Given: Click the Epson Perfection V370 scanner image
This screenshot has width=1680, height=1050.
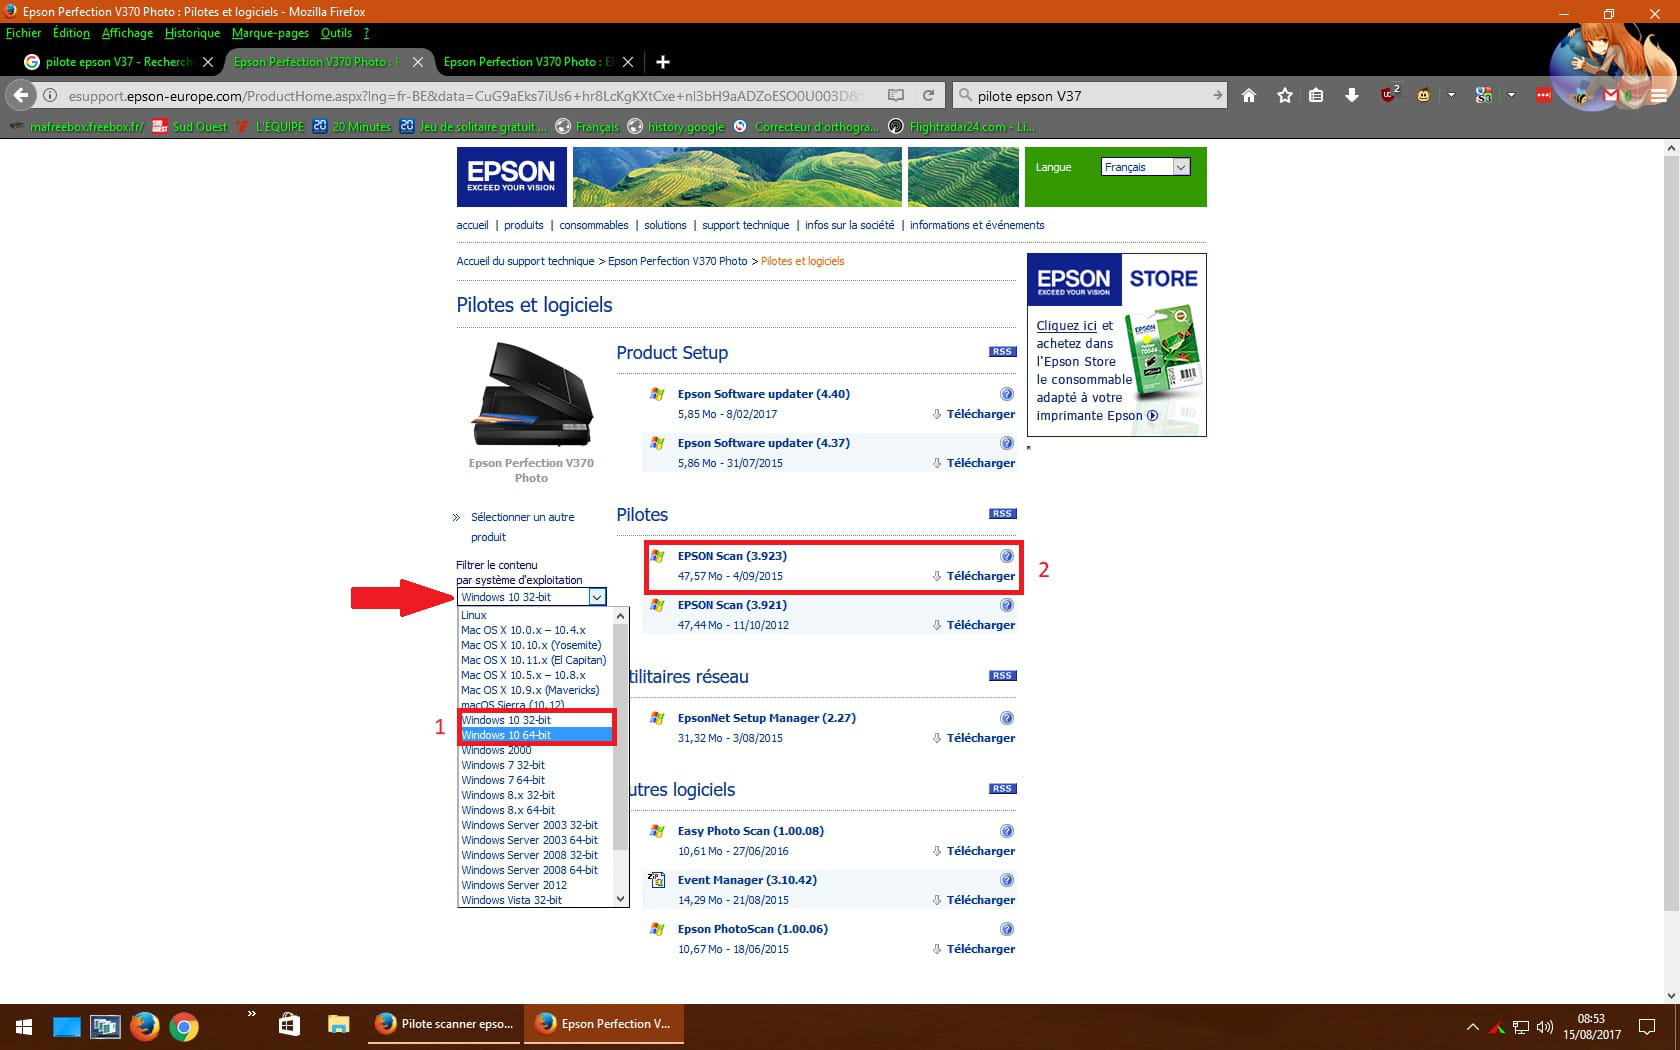Looking at the screenshot, I should tap(532, 394).
